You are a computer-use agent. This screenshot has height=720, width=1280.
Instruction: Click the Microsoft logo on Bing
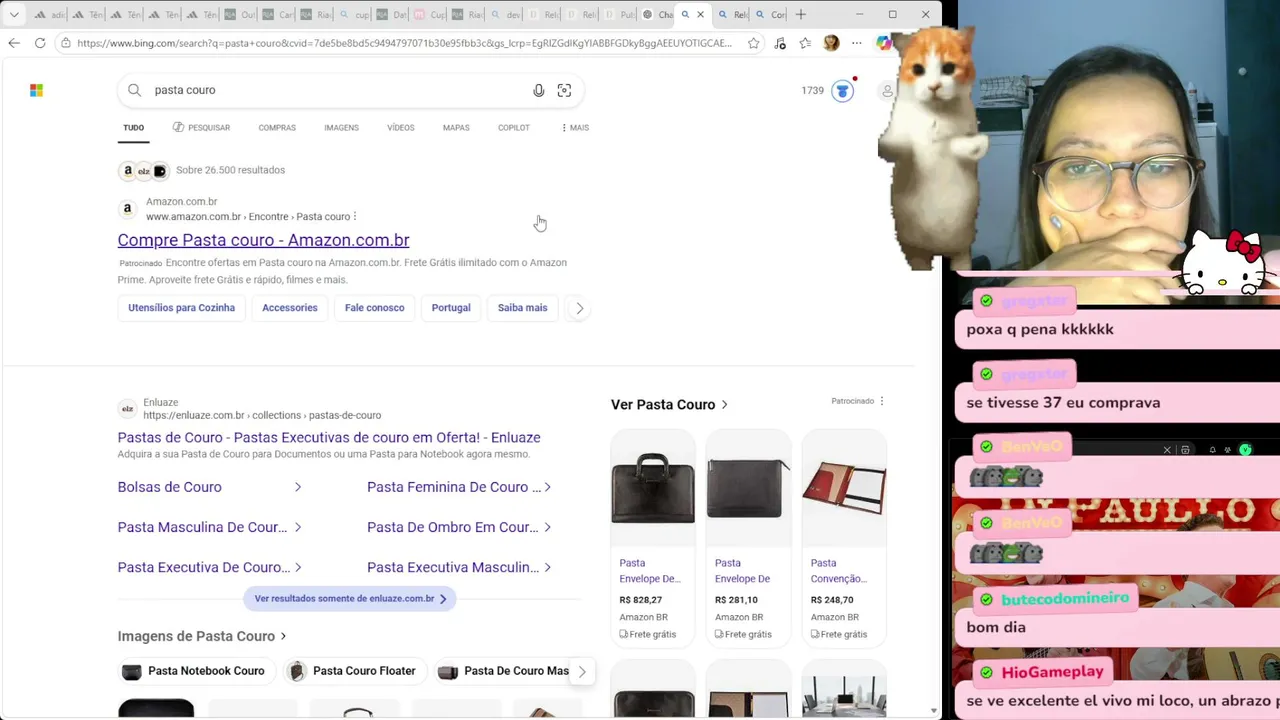36,90
